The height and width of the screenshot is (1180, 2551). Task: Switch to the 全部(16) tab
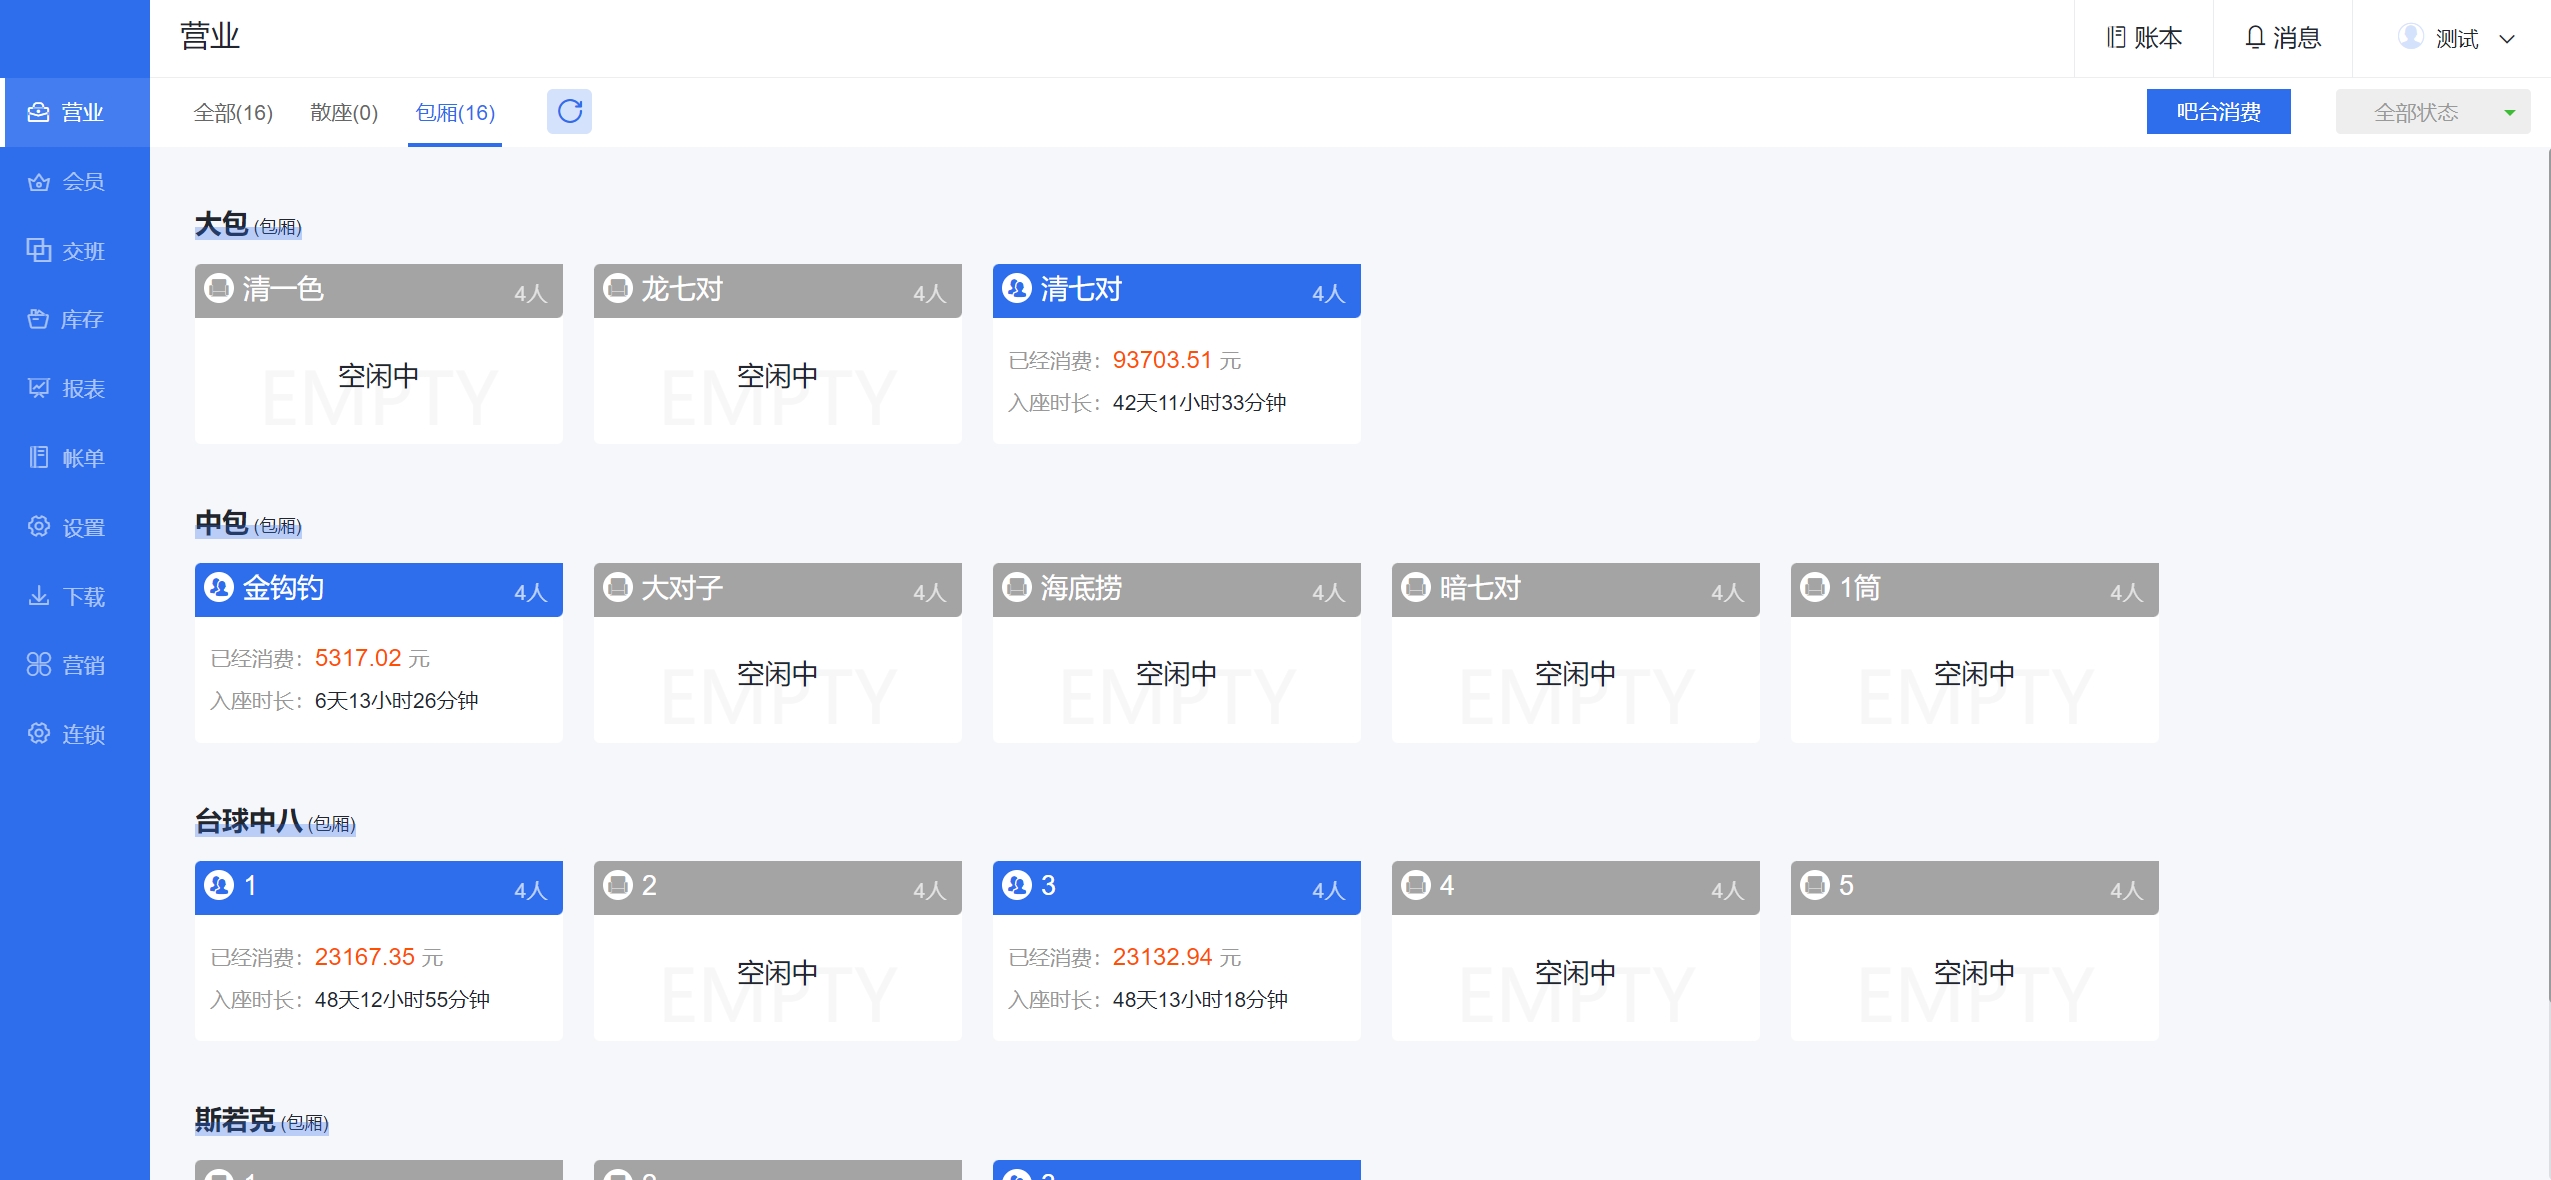233,112
